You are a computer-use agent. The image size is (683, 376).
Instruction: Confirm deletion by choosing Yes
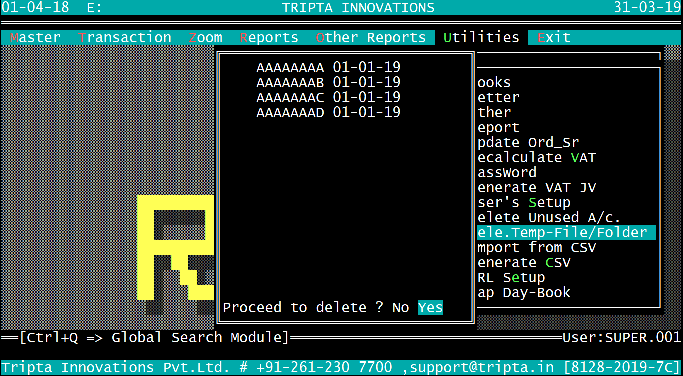pos(430,307)
